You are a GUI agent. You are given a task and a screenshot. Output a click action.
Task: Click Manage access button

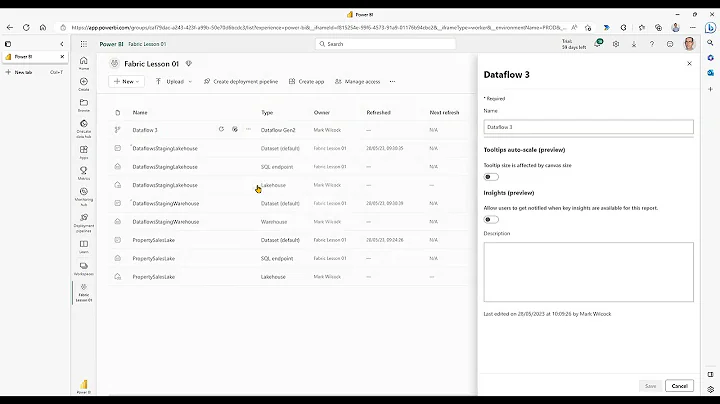tap(357, 81)
